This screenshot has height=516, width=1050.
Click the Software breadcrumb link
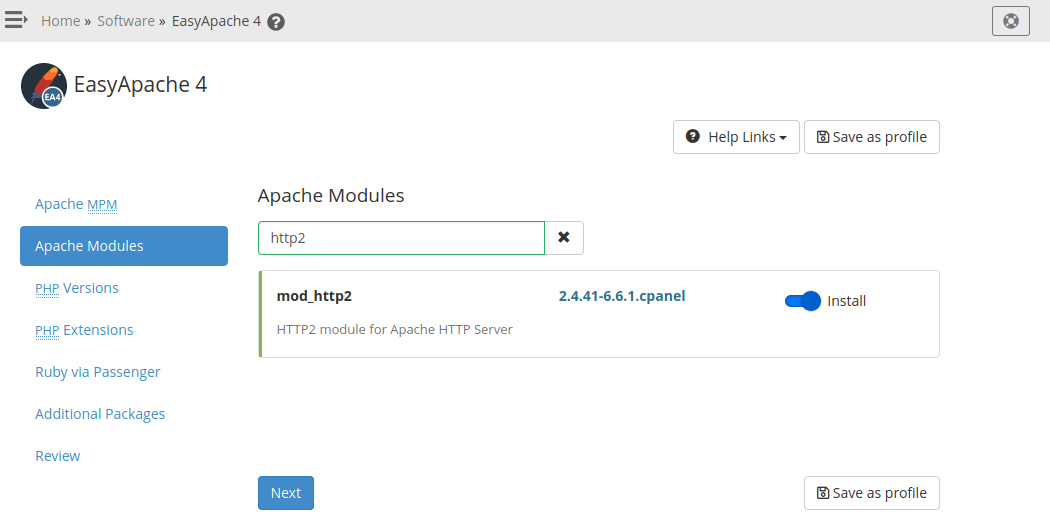[x=126, y=21]
